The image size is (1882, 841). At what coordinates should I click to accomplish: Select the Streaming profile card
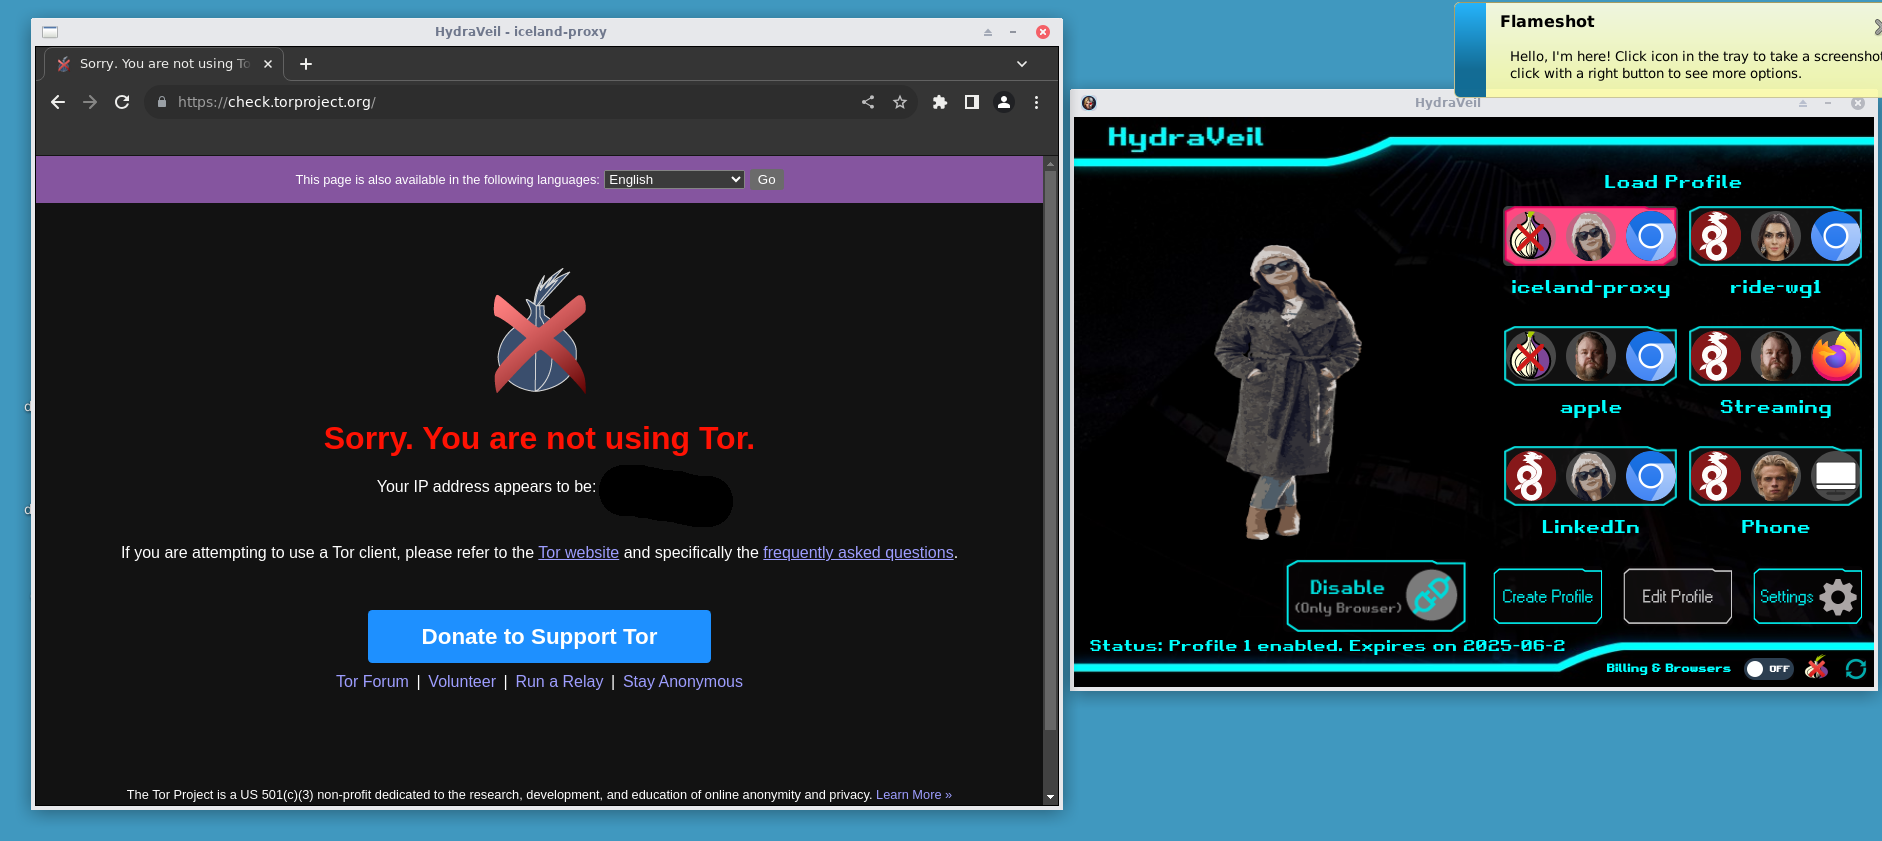(x=1775, y=356)
